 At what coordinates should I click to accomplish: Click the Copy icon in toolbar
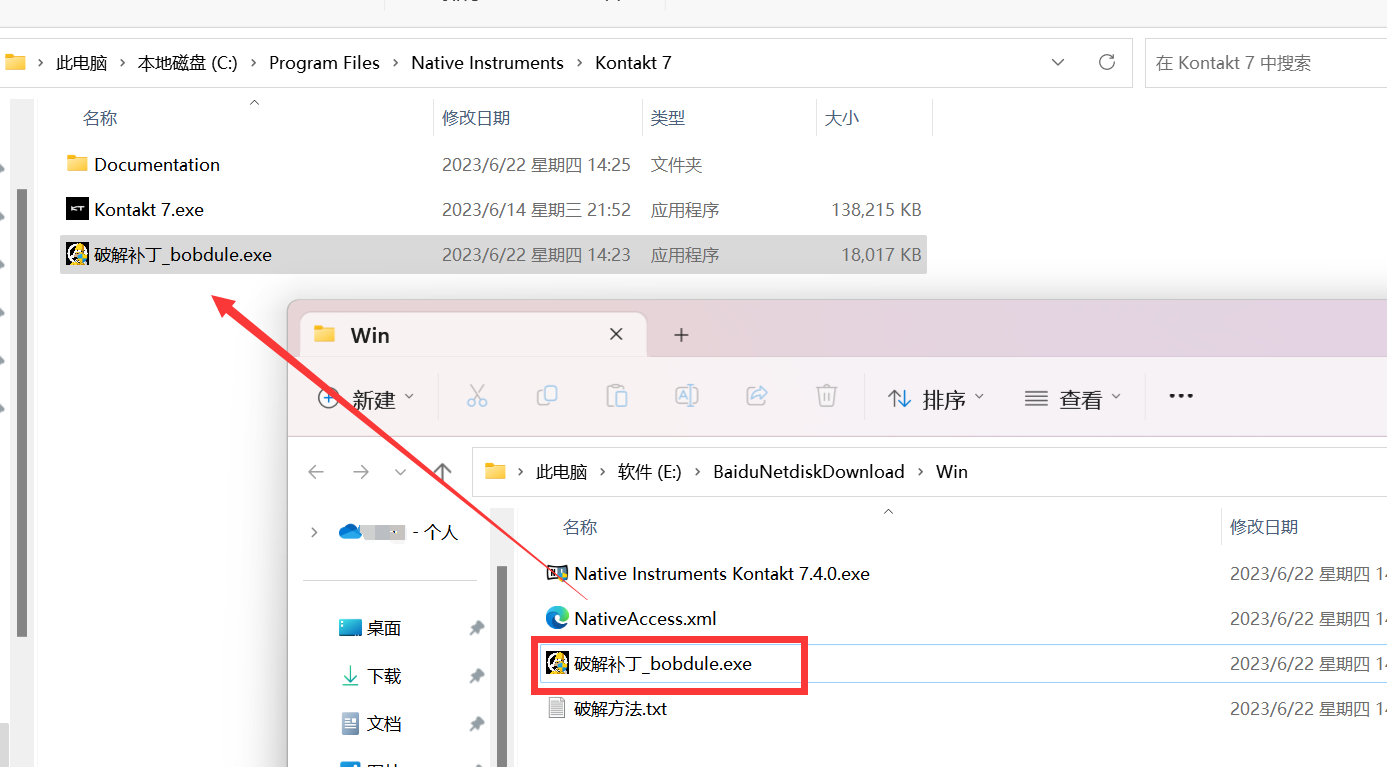[x=547, y=396]
